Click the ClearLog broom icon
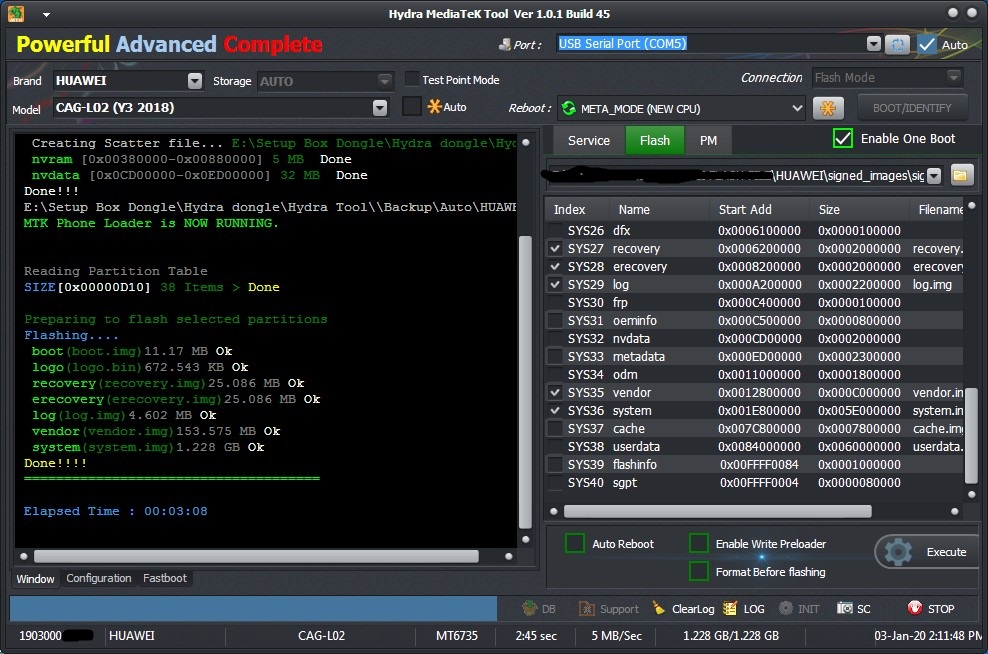Image resolution: width=988 pixels, height=654 pixels. pyautogui.click(x=658, y=608)
